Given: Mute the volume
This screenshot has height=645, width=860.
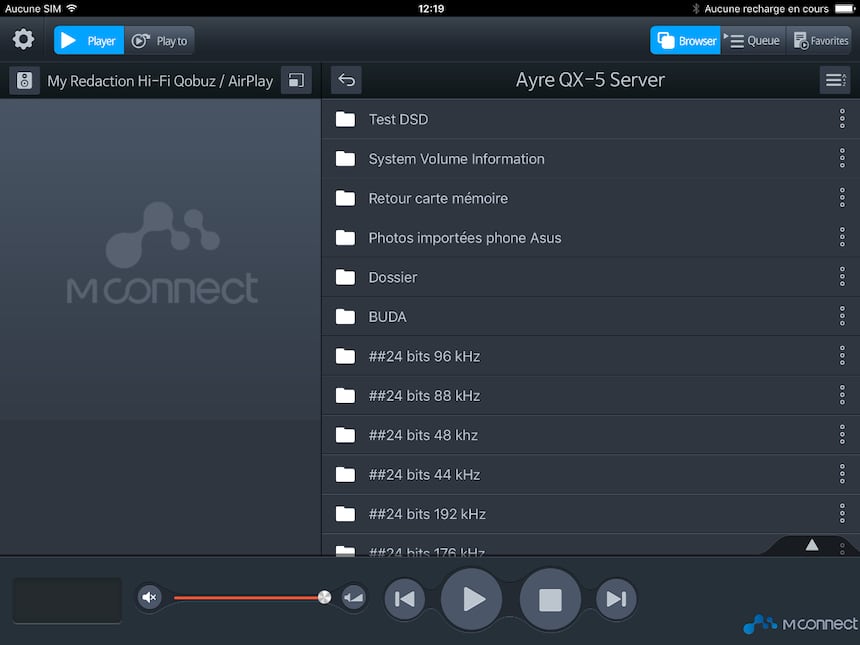Looking at the screenshot, I should coord(149,597).
